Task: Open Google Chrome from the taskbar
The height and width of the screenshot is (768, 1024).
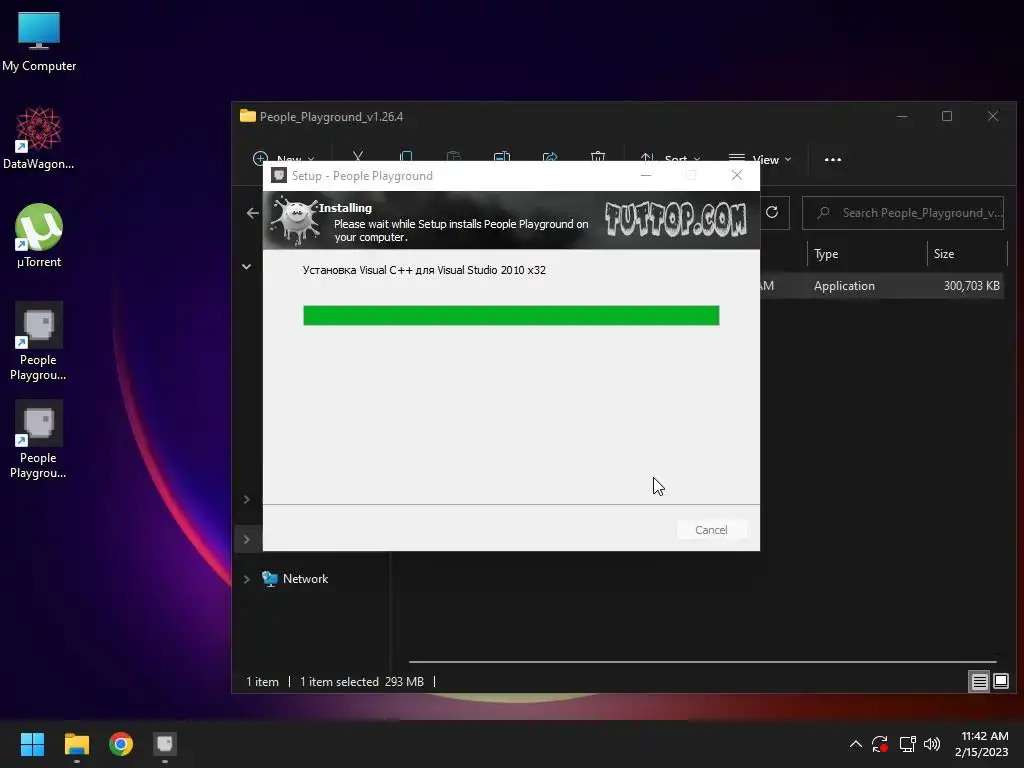Action: [121, 744]
